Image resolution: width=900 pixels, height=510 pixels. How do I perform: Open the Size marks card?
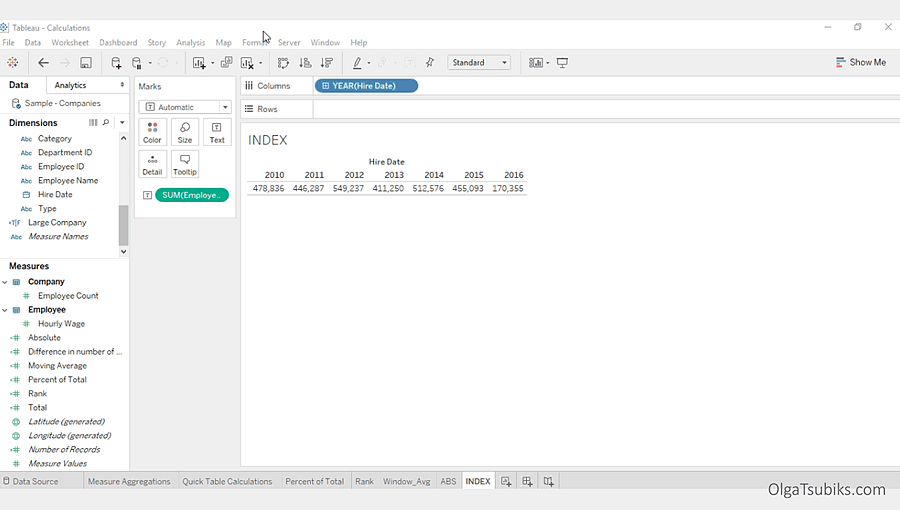click(x=185, y=133)
